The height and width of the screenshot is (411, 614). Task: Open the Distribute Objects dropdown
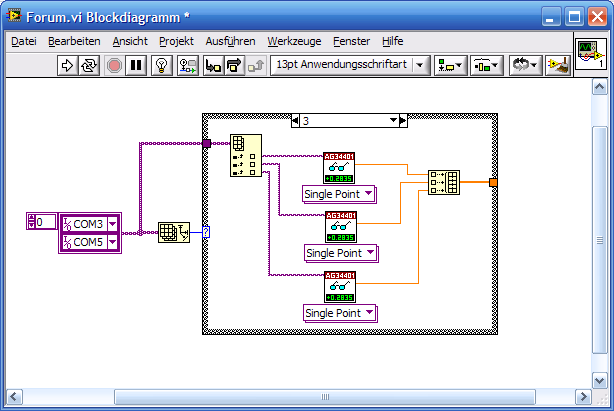[x=486, y=65]
